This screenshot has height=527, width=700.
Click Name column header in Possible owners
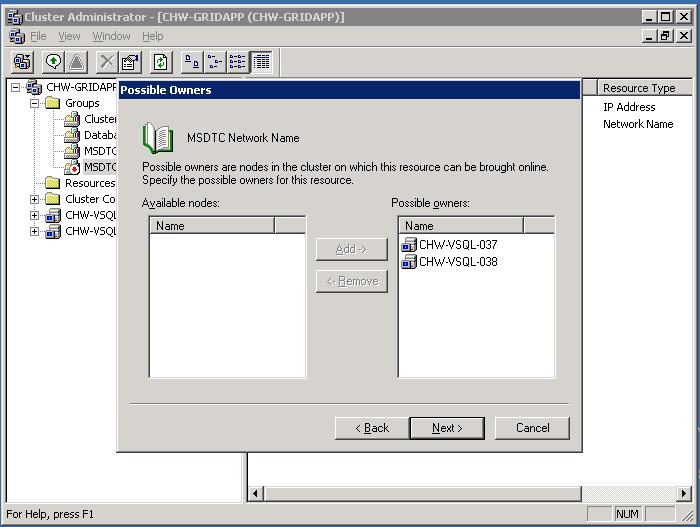(x=461, y=226)
